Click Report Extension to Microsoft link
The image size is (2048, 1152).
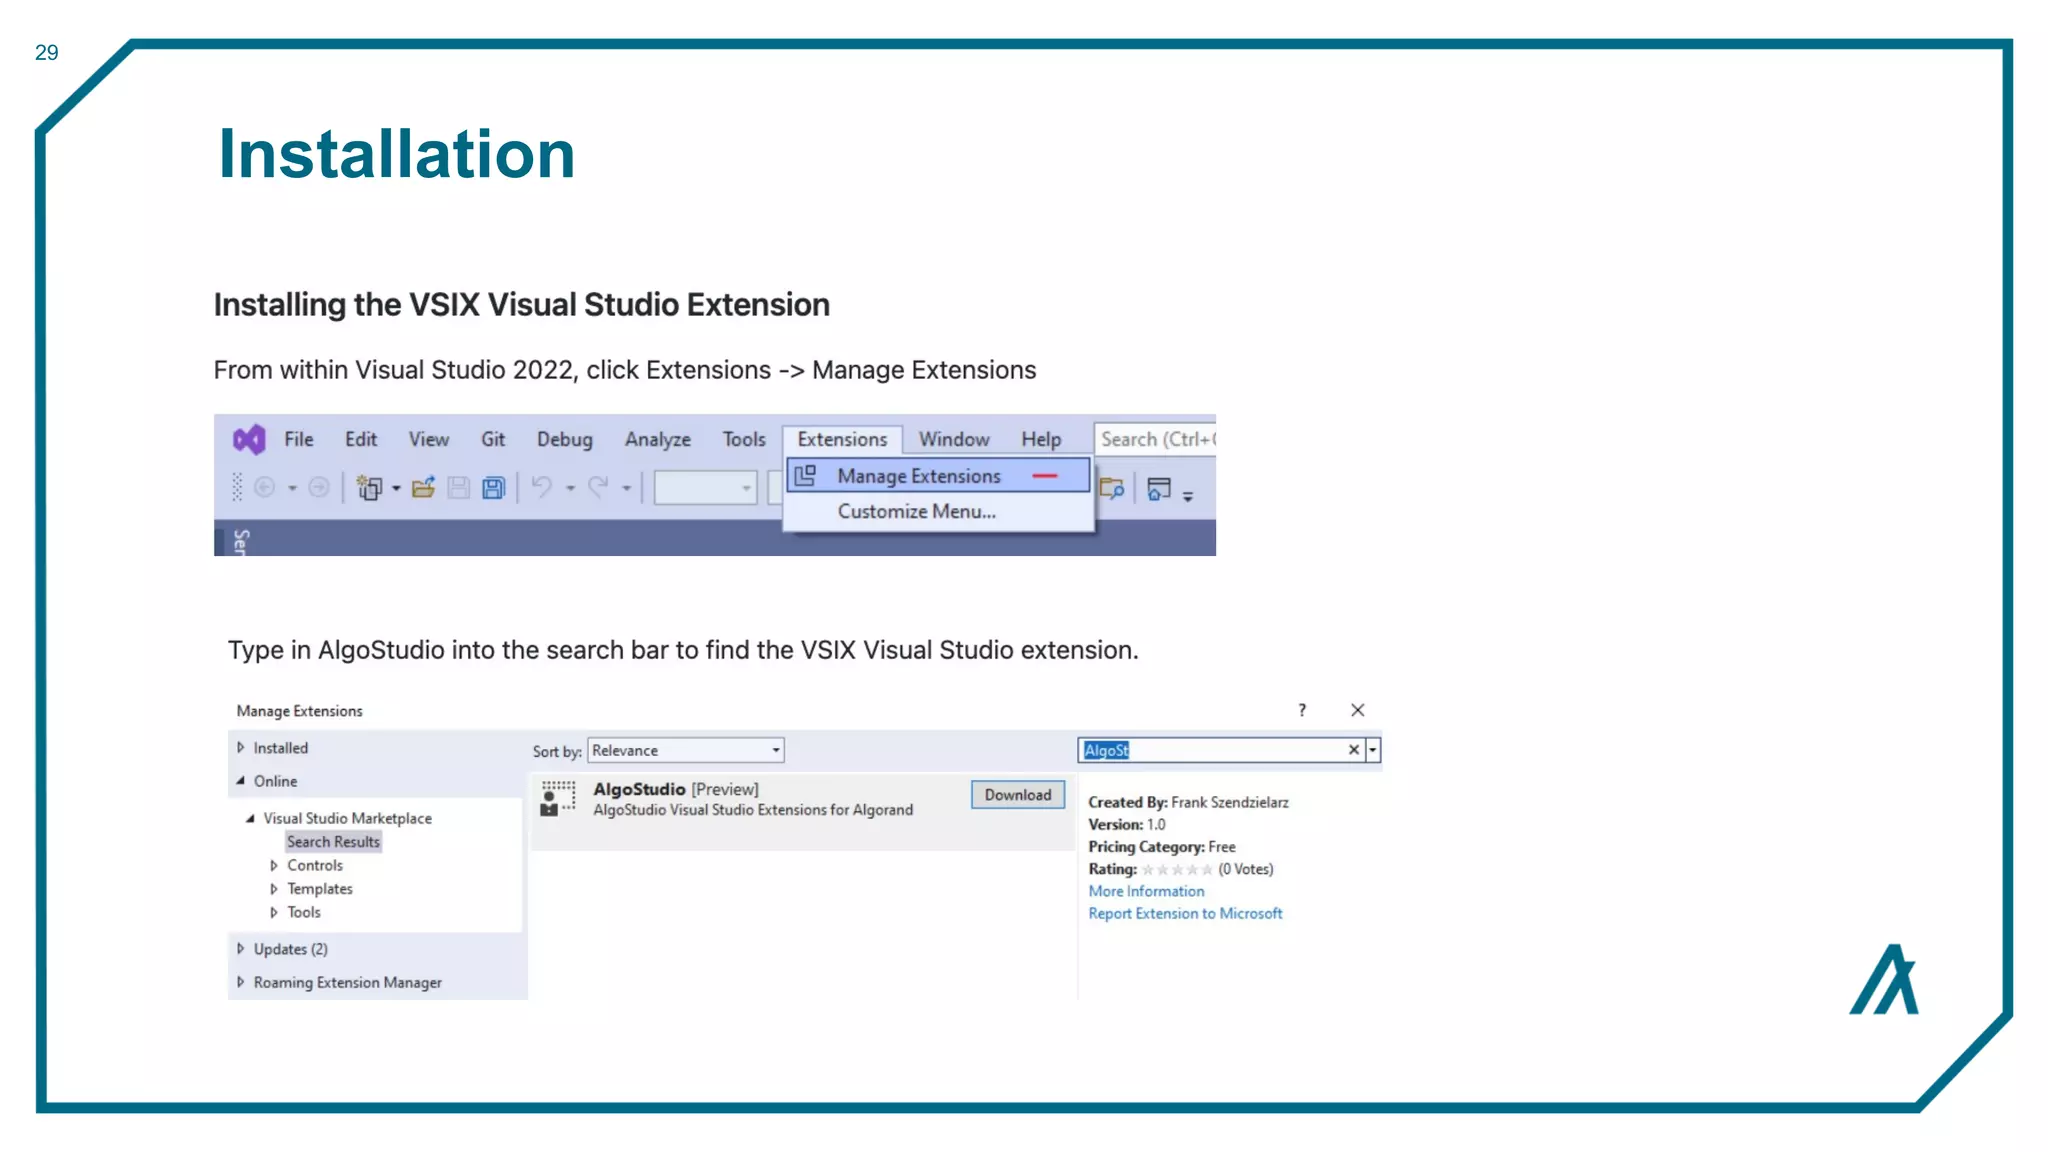1185,913
